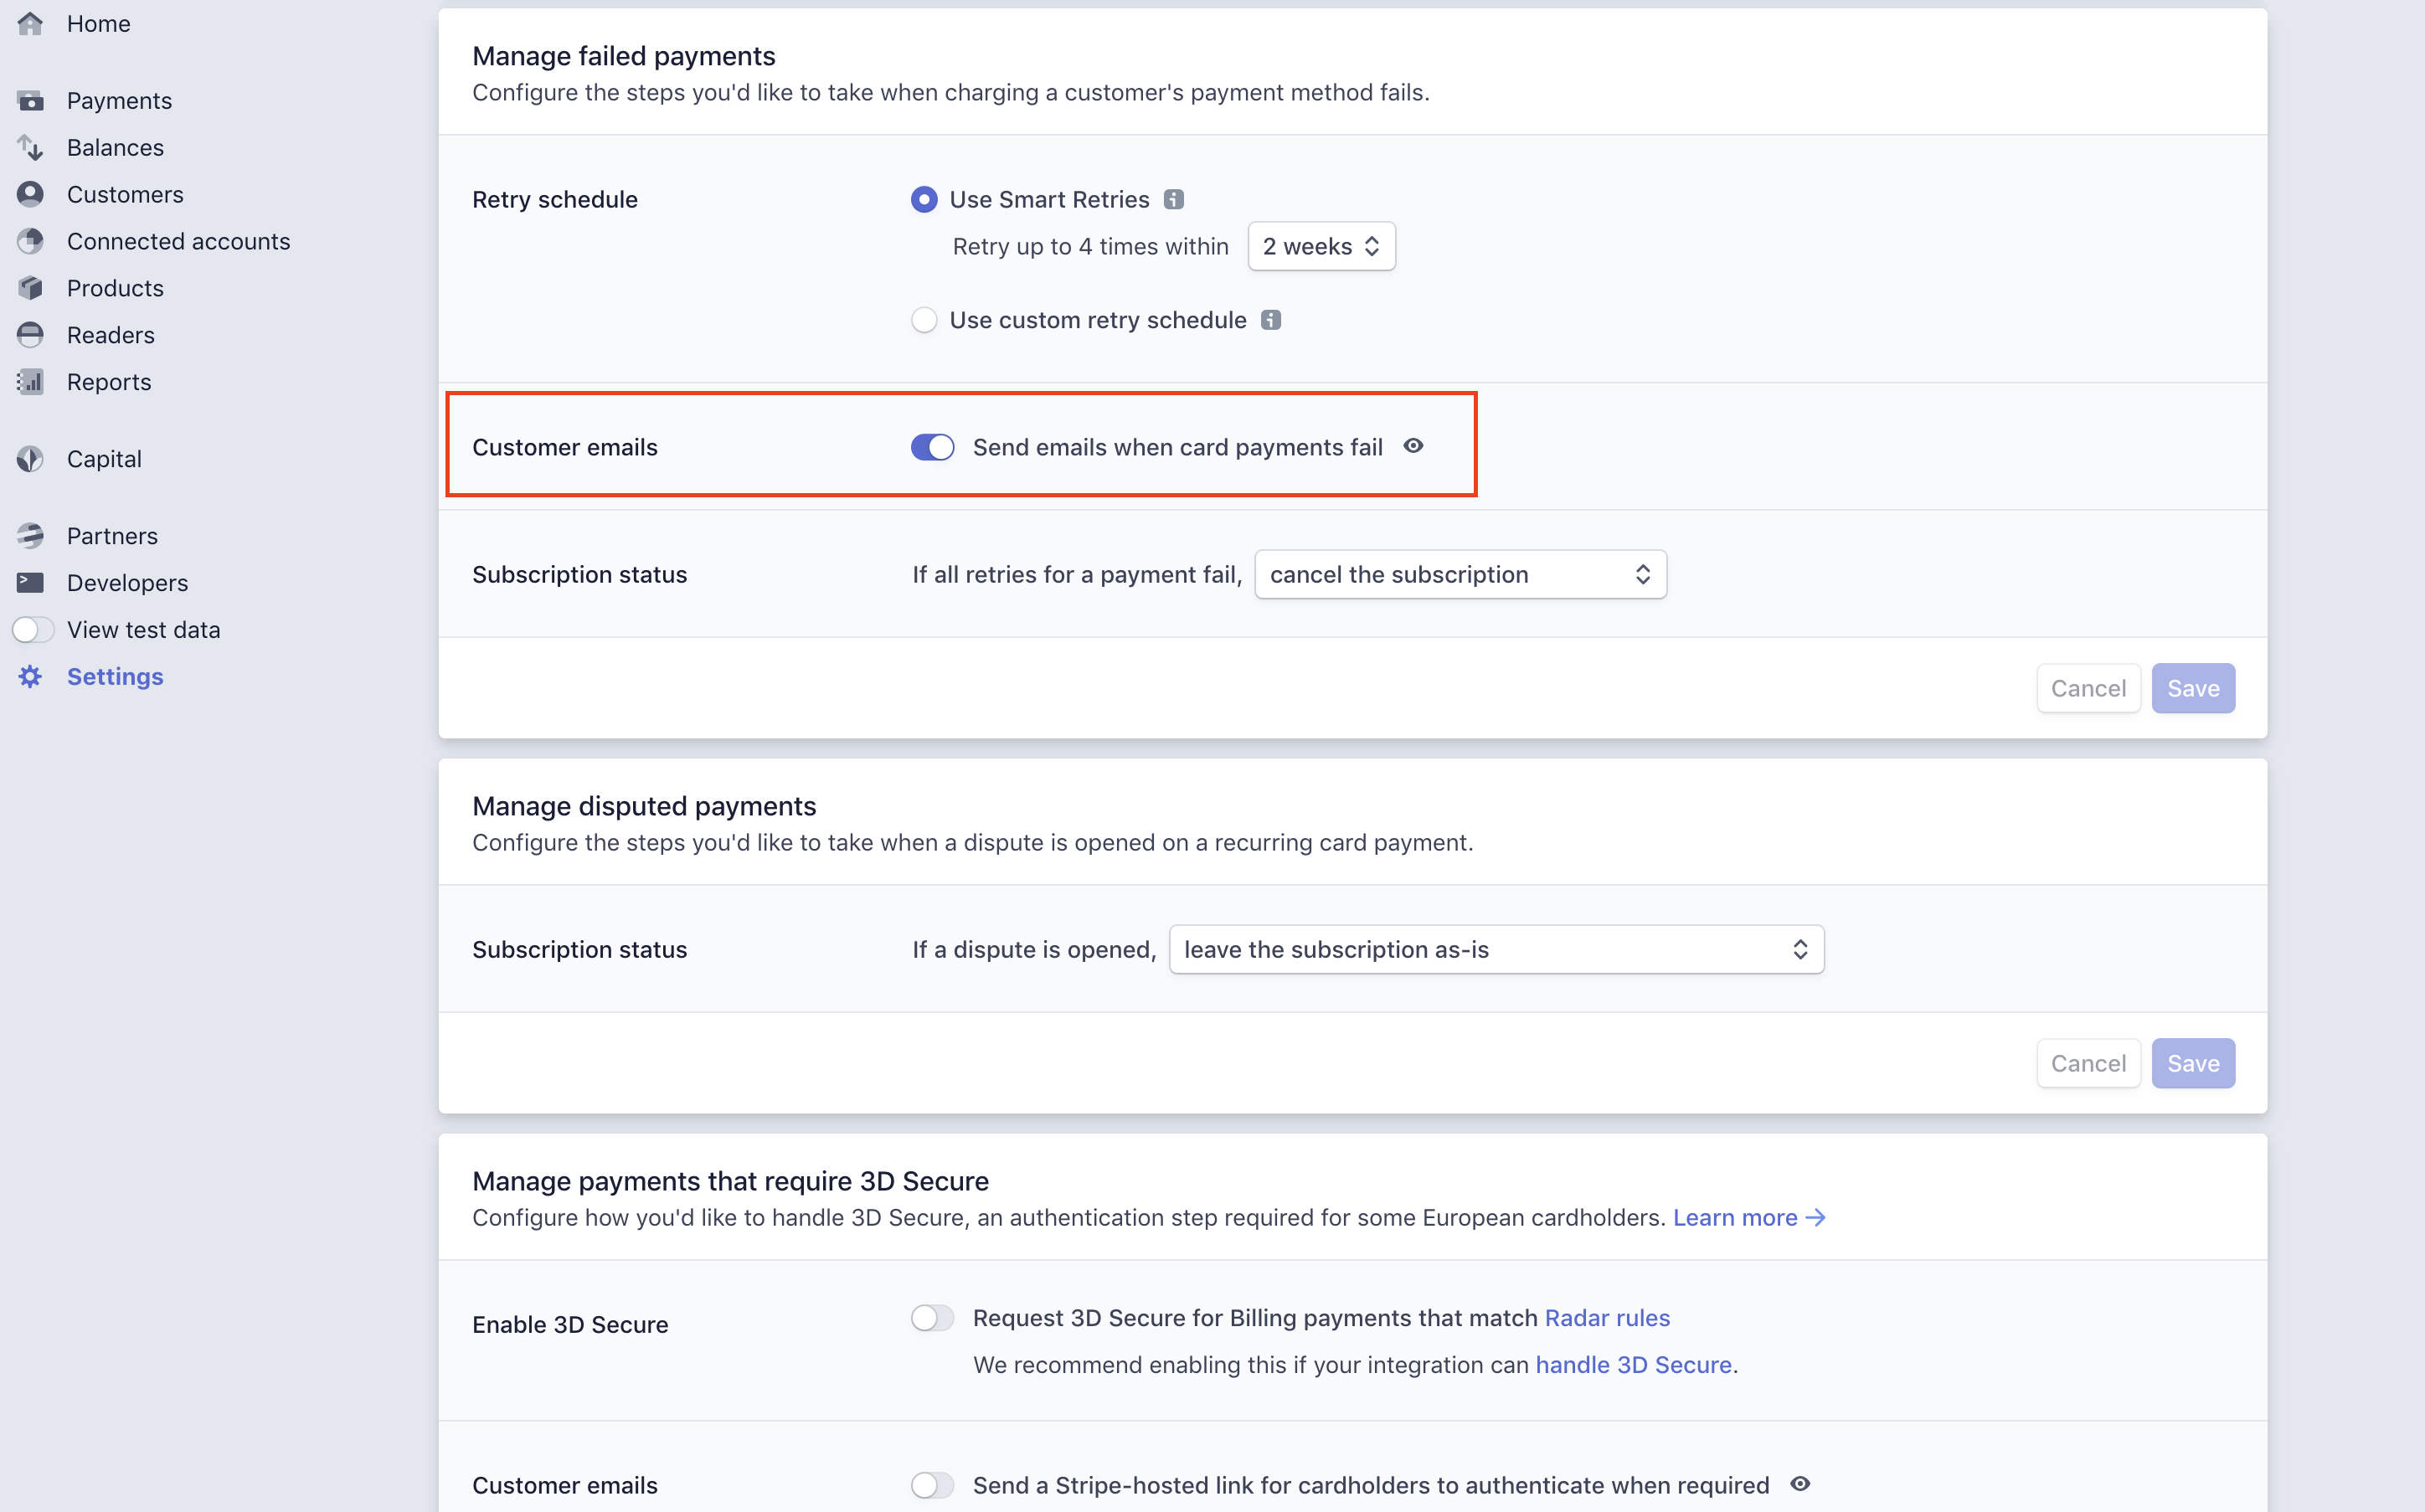This screenshot has width=2425, height=1512.
Task: Click the Reports chart icon
Action: click(30, 382)
